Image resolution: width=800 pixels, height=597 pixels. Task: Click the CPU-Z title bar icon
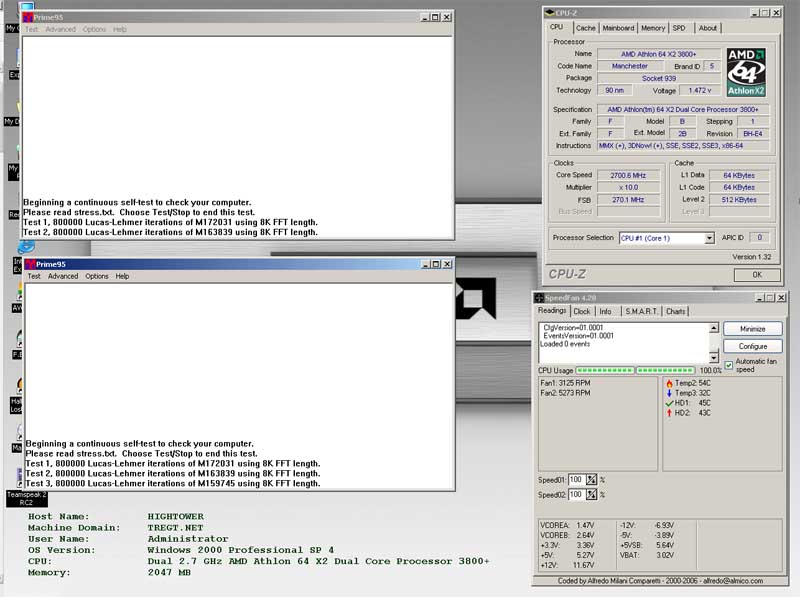549,13
